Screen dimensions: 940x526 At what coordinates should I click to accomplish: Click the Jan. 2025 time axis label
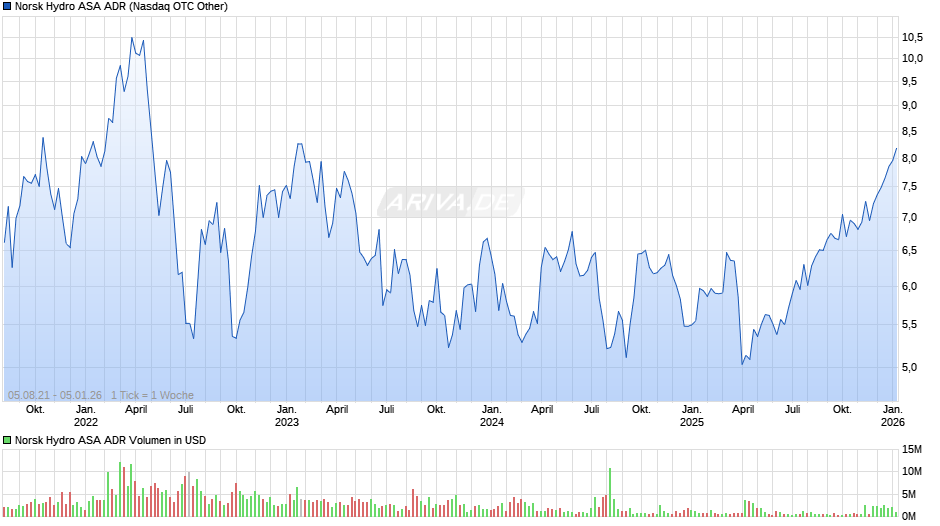coord(691,416)
